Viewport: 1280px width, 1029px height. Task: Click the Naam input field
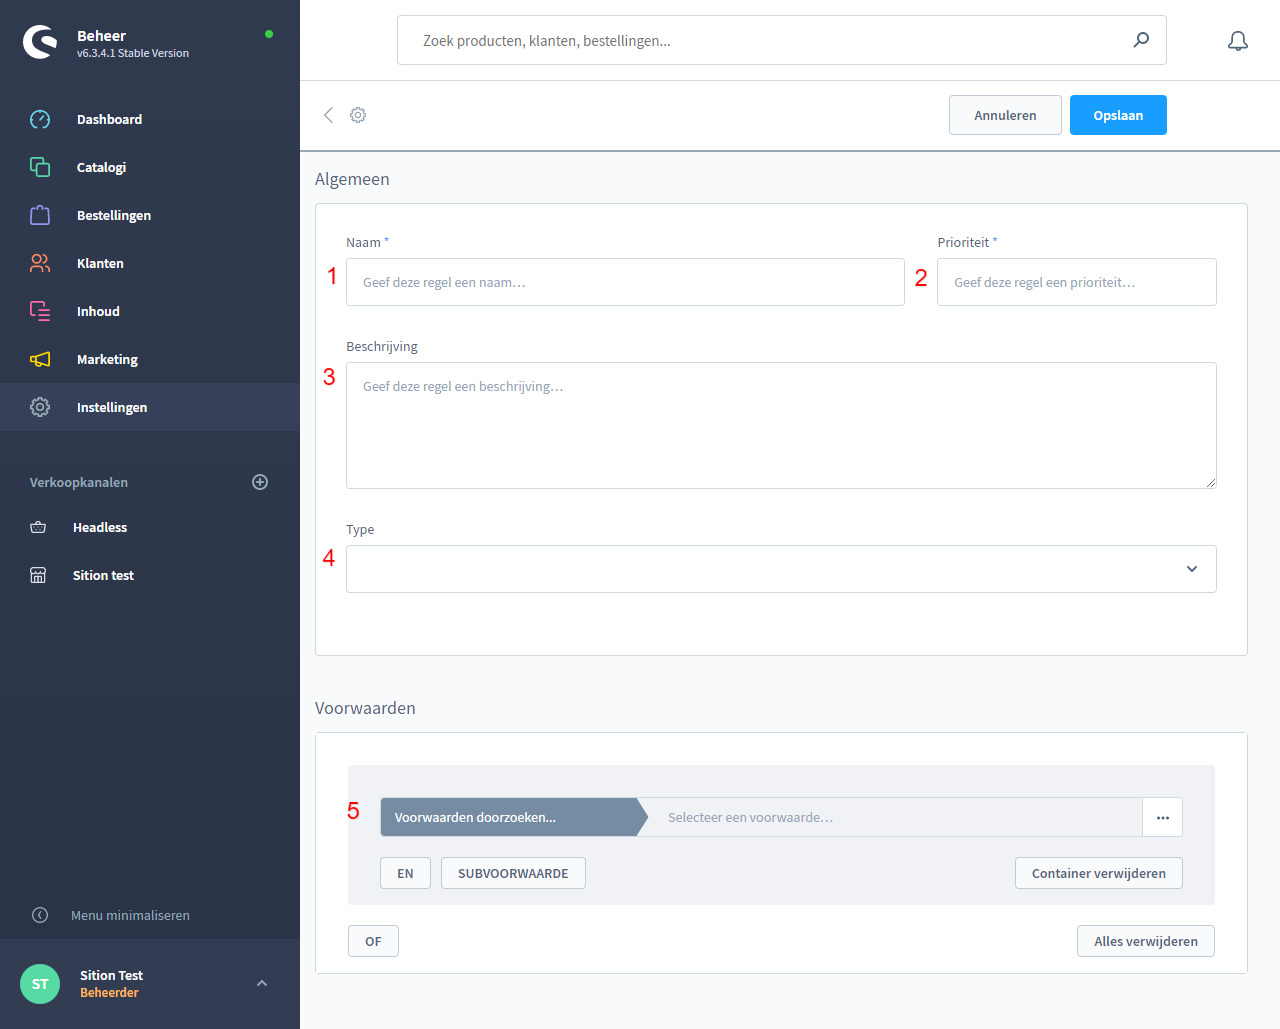(625, 282)
